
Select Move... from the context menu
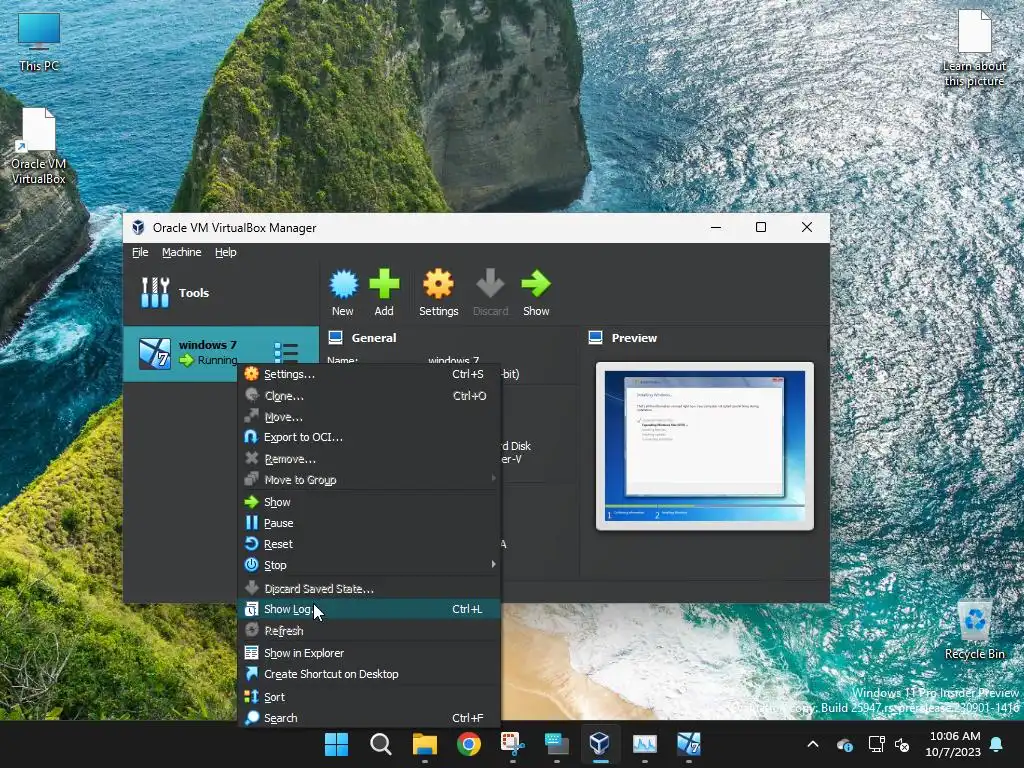coord(370,417)
